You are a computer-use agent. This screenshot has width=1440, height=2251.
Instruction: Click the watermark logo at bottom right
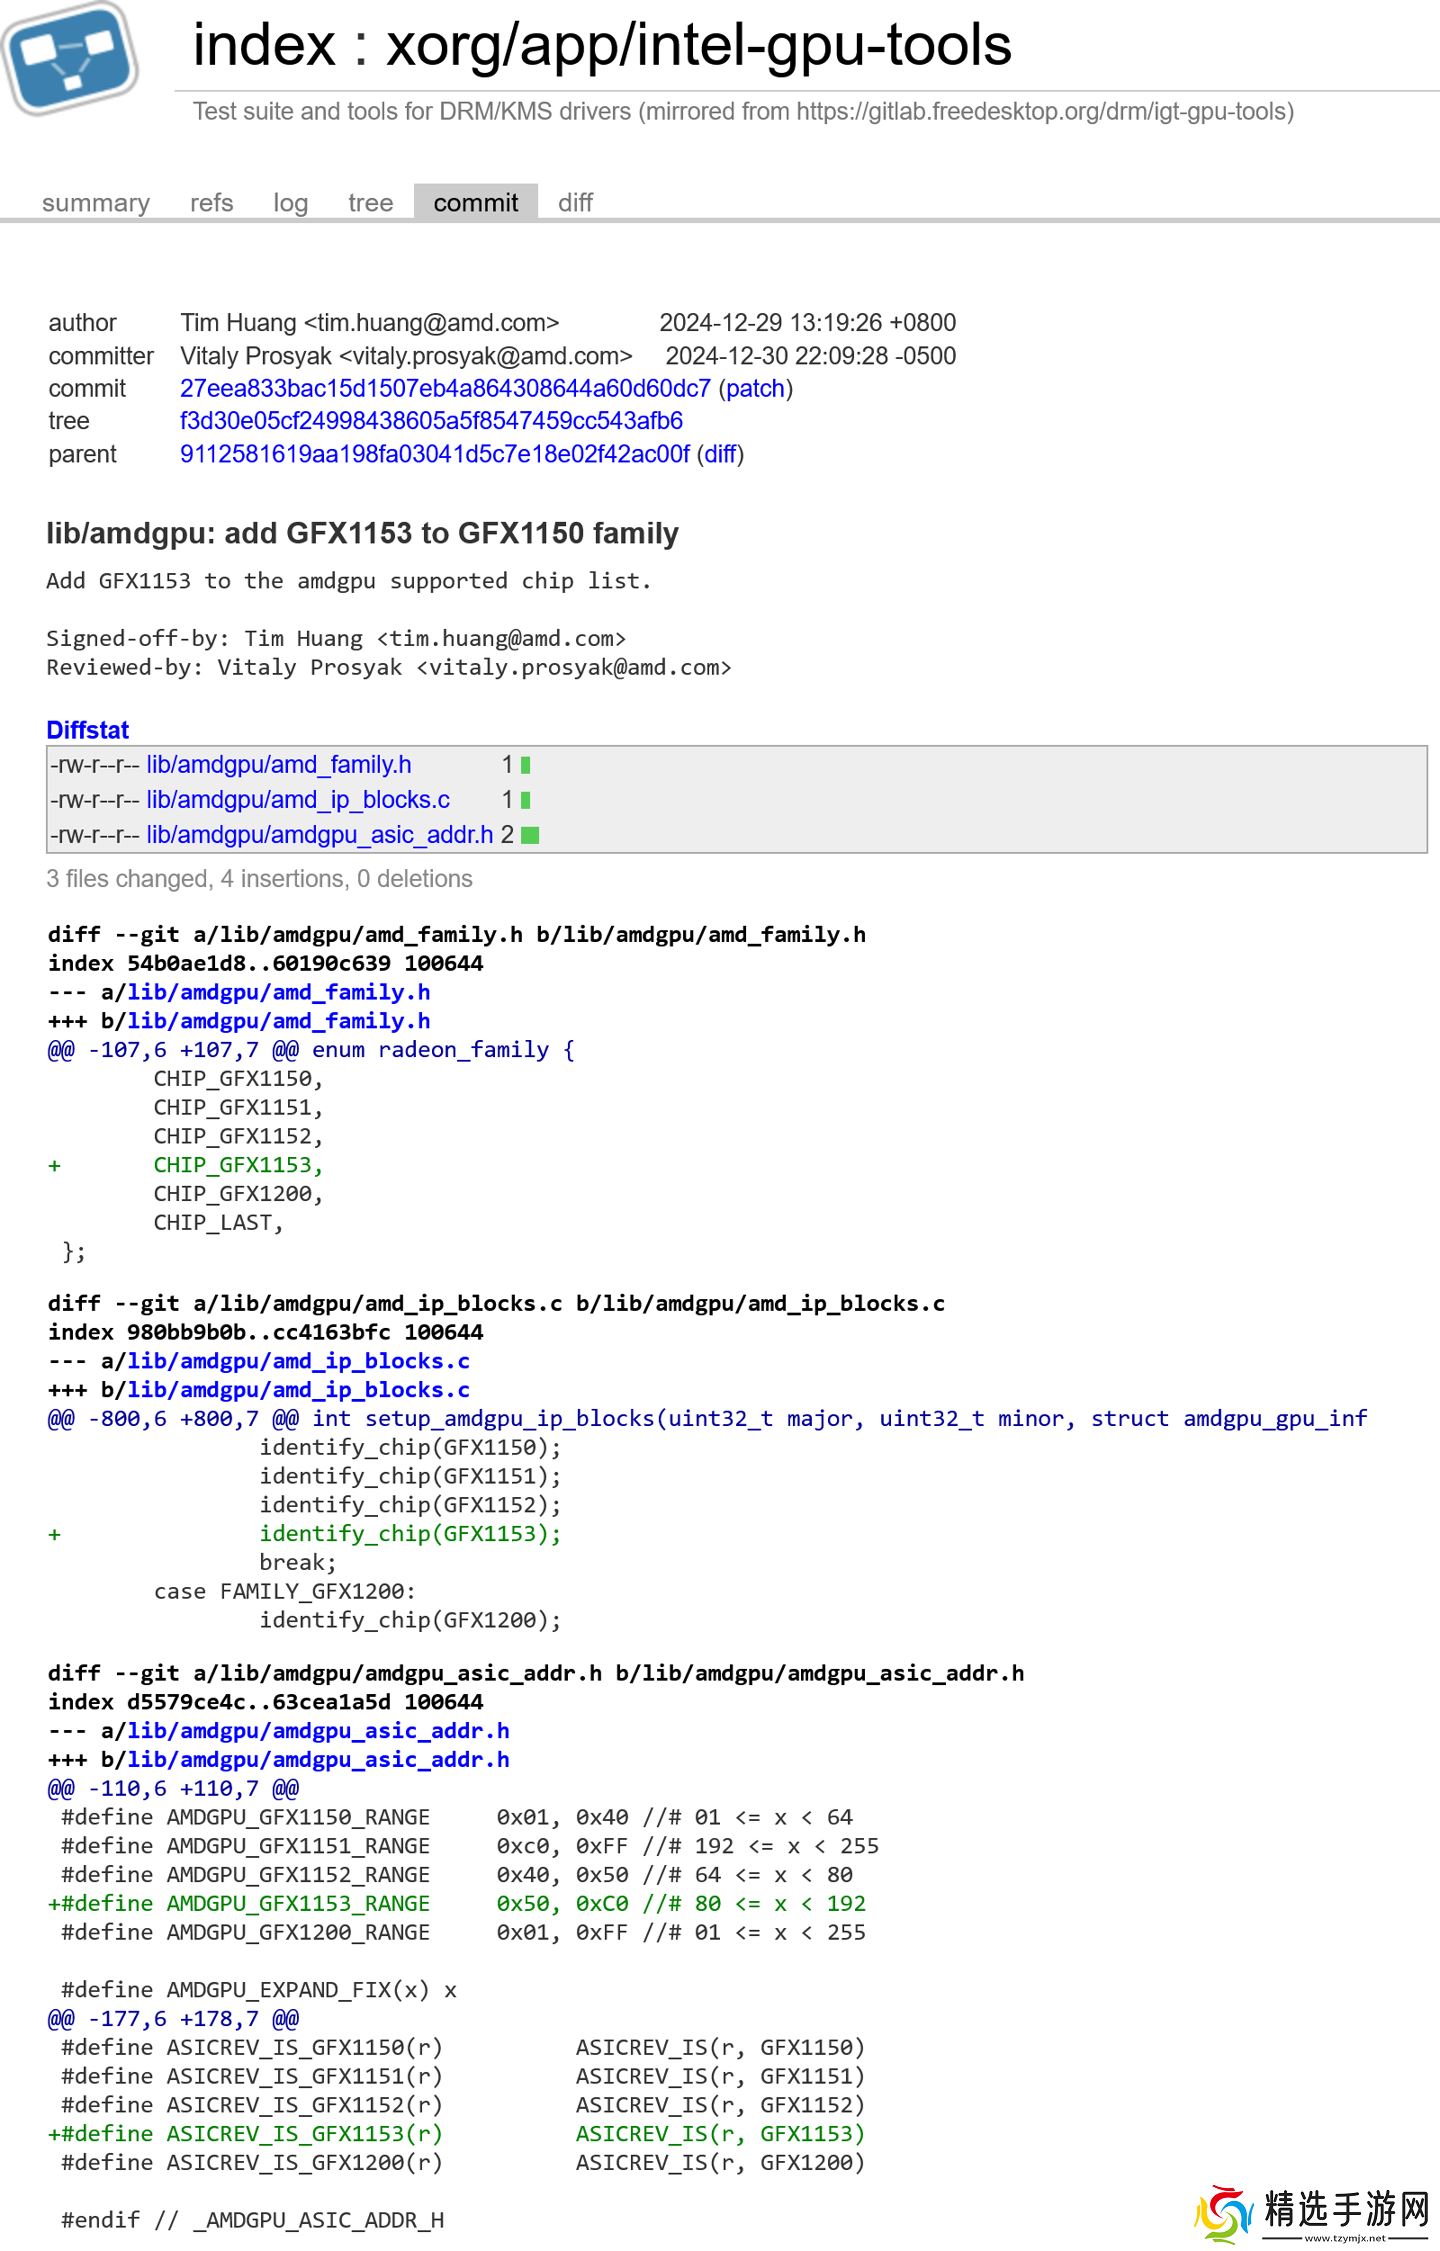[1312, 2213]
